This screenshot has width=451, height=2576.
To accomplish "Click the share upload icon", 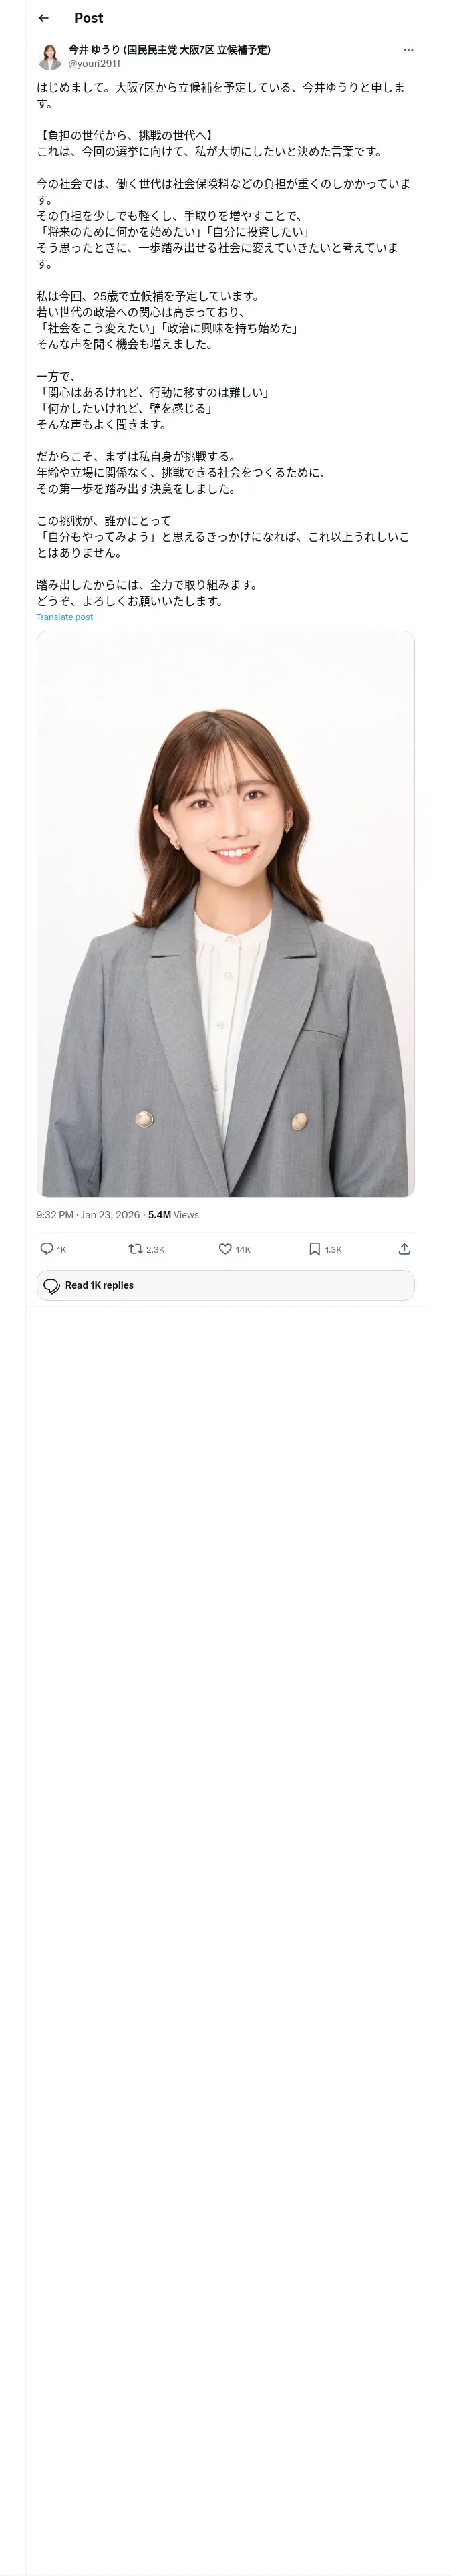I will pyautogui.click(x=404, y=1248).
